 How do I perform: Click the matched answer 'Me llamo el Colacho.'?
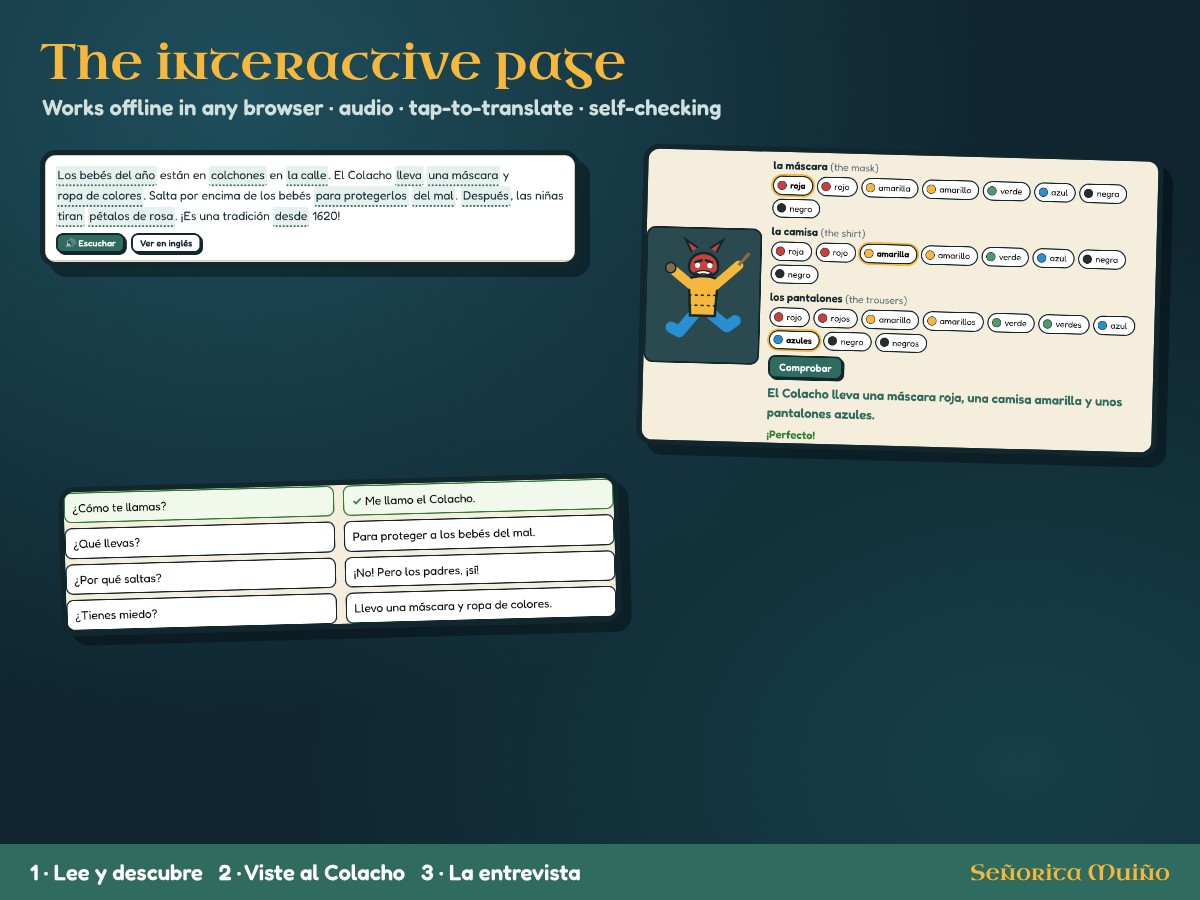[x=478, y=498]
